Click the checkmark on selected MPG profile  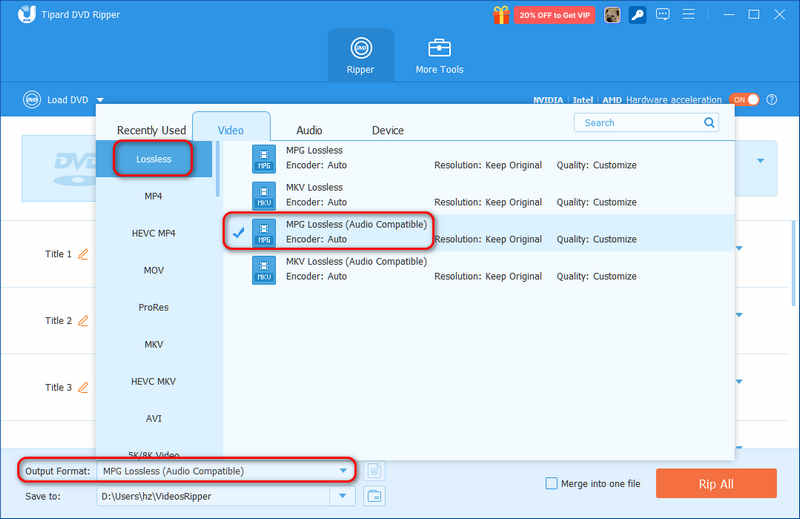click(x=238, y=233)
